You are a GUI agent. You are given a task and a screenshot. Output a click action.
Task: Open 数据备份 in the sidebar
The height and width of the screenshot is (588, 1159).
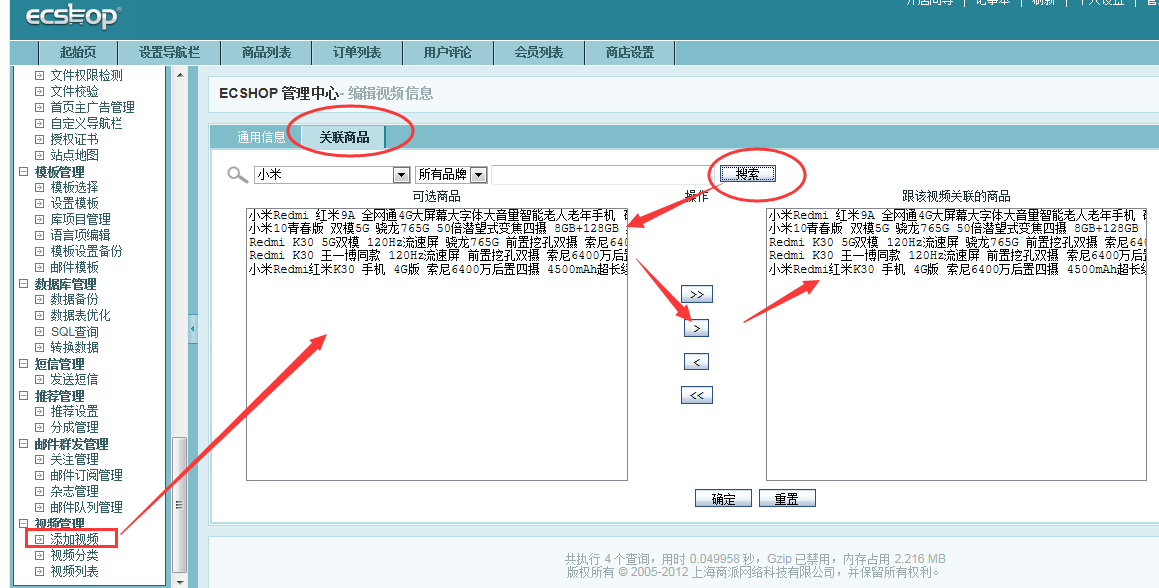(74, 299)
